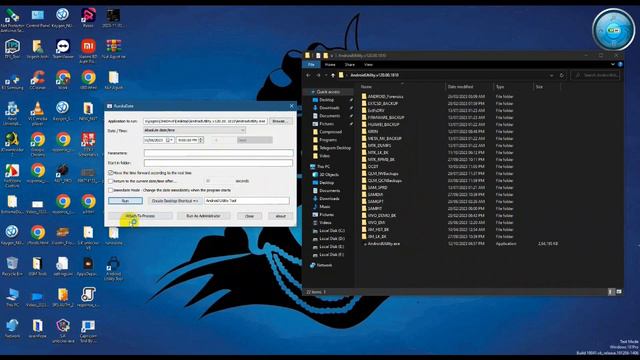Open the red Xiaomi Mi desktop icon
This screenshot has height=360, width=640.
click(88, 51)
